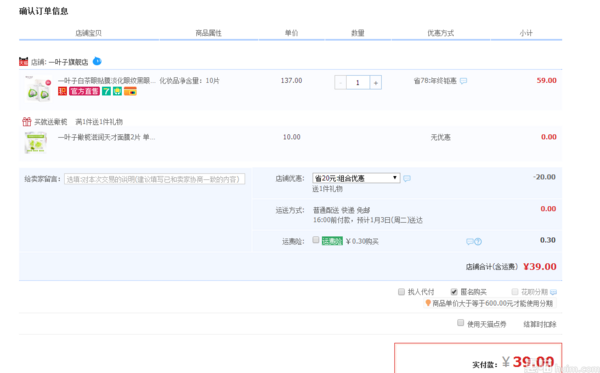Click the 官方直售 badge under product title
600x373 pixels.
(84, 91)
